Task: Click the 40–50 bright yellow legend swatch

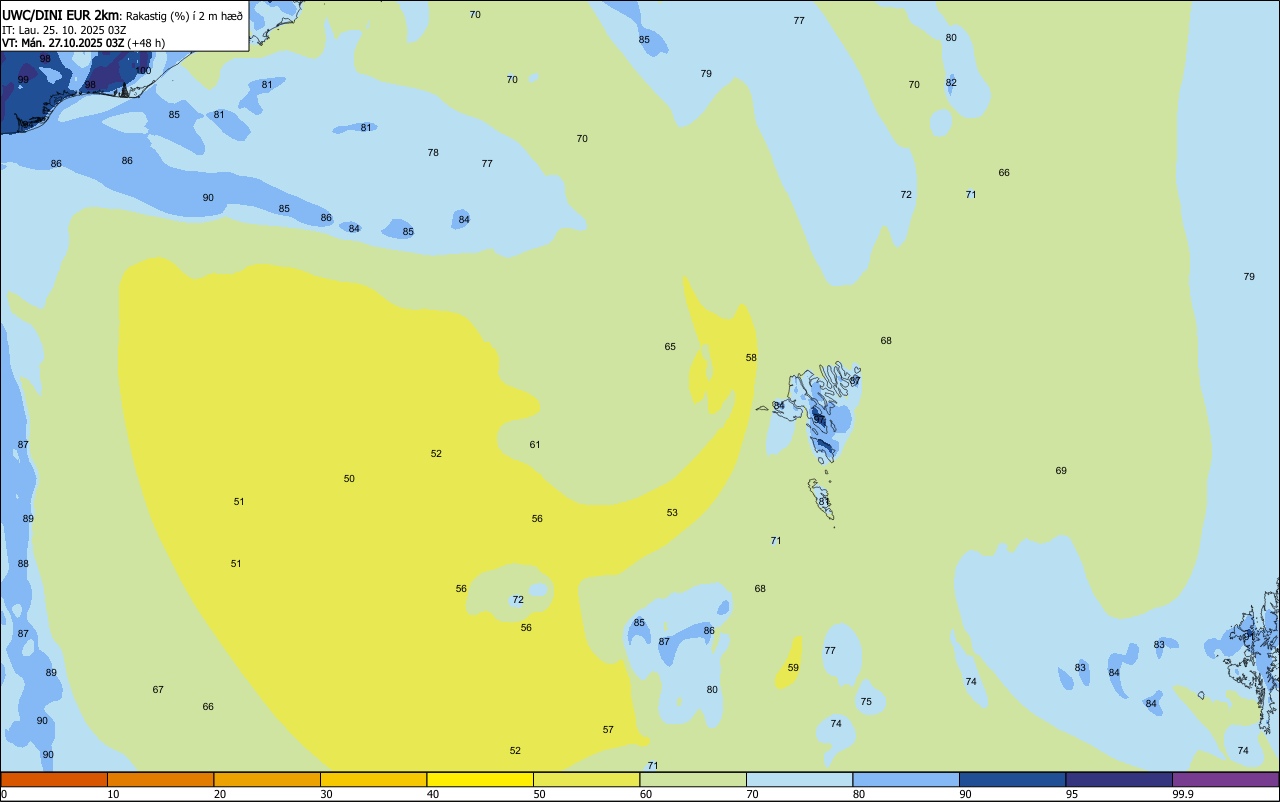Action: click(x=480, y=779)
